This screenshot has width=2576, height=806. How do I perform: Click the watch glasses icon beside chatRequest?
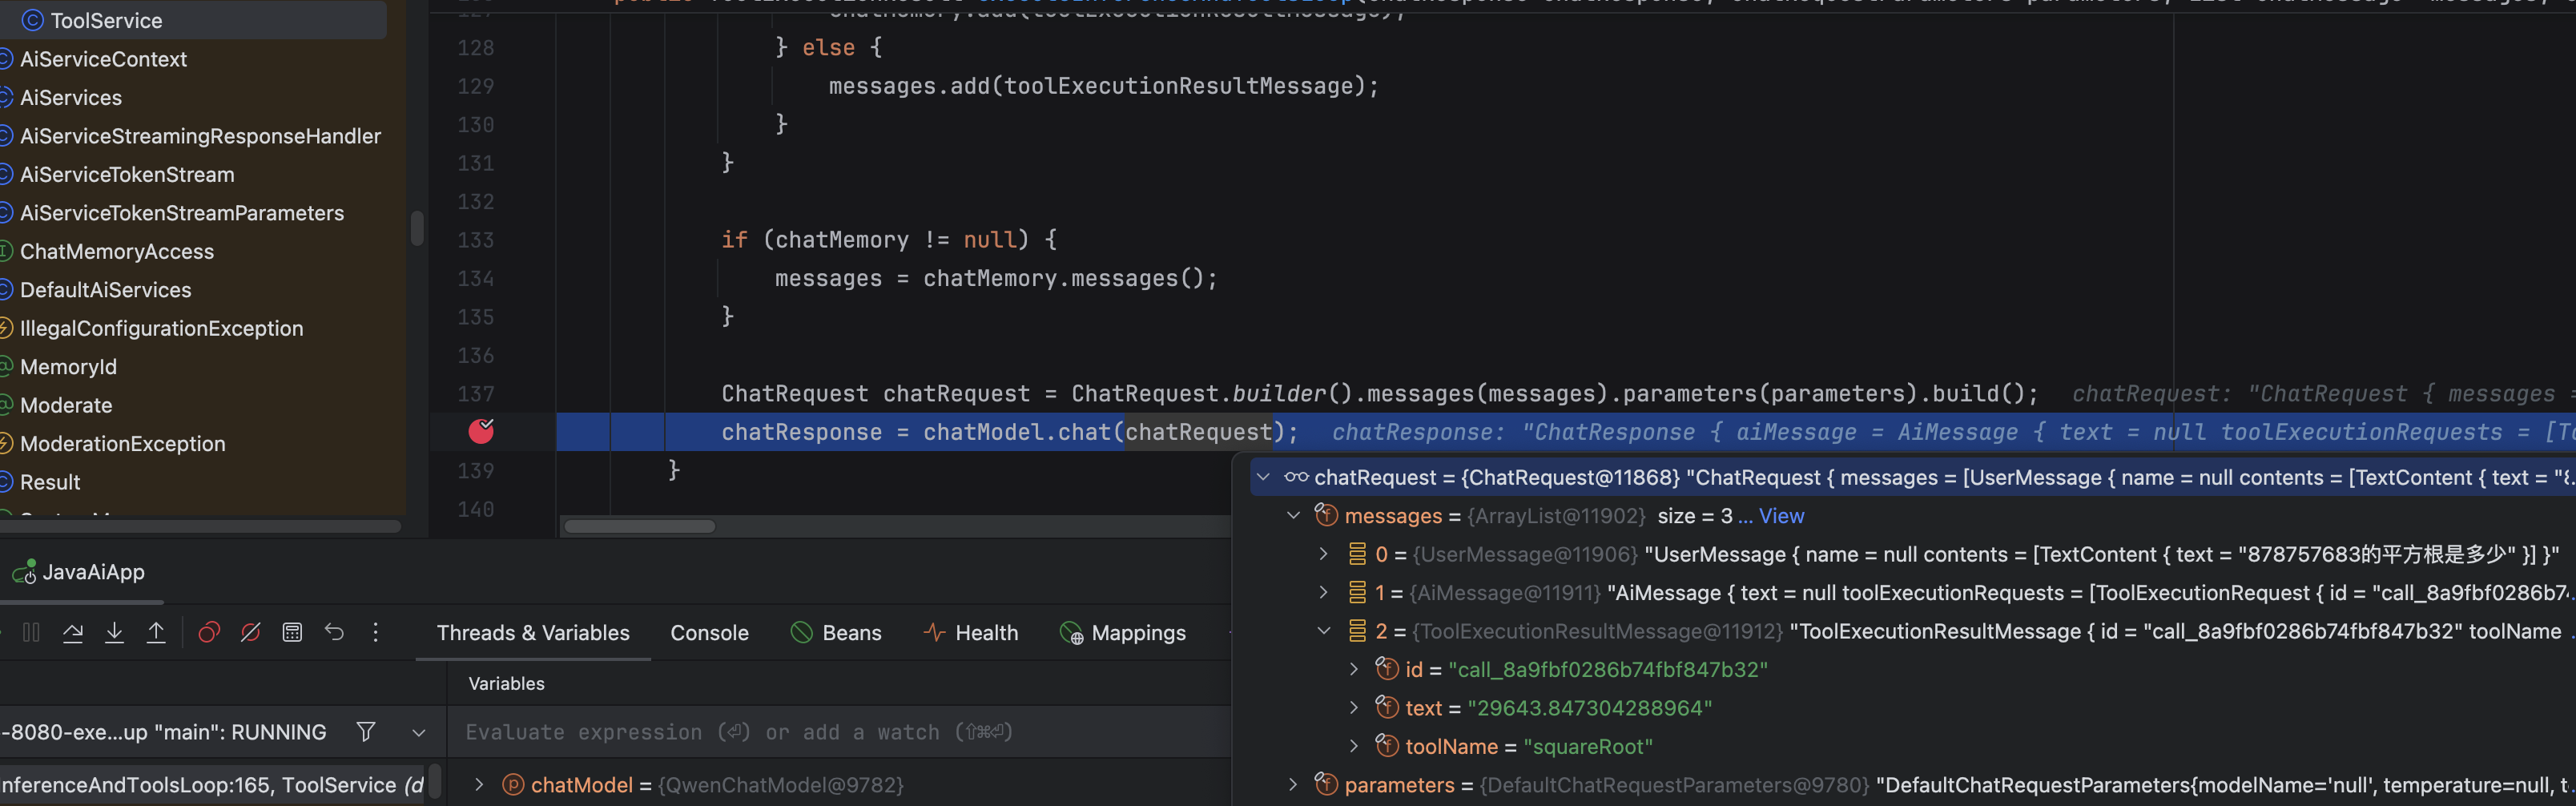1296,477
